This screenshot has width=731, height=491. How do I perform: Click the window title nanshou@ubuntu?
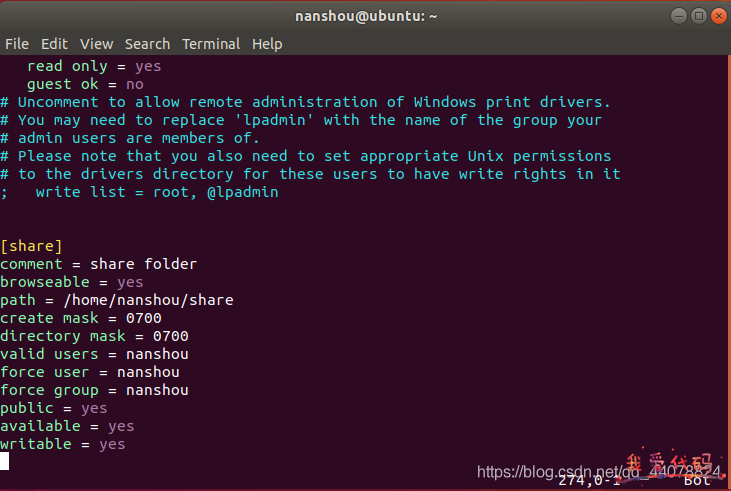point(366,16)
